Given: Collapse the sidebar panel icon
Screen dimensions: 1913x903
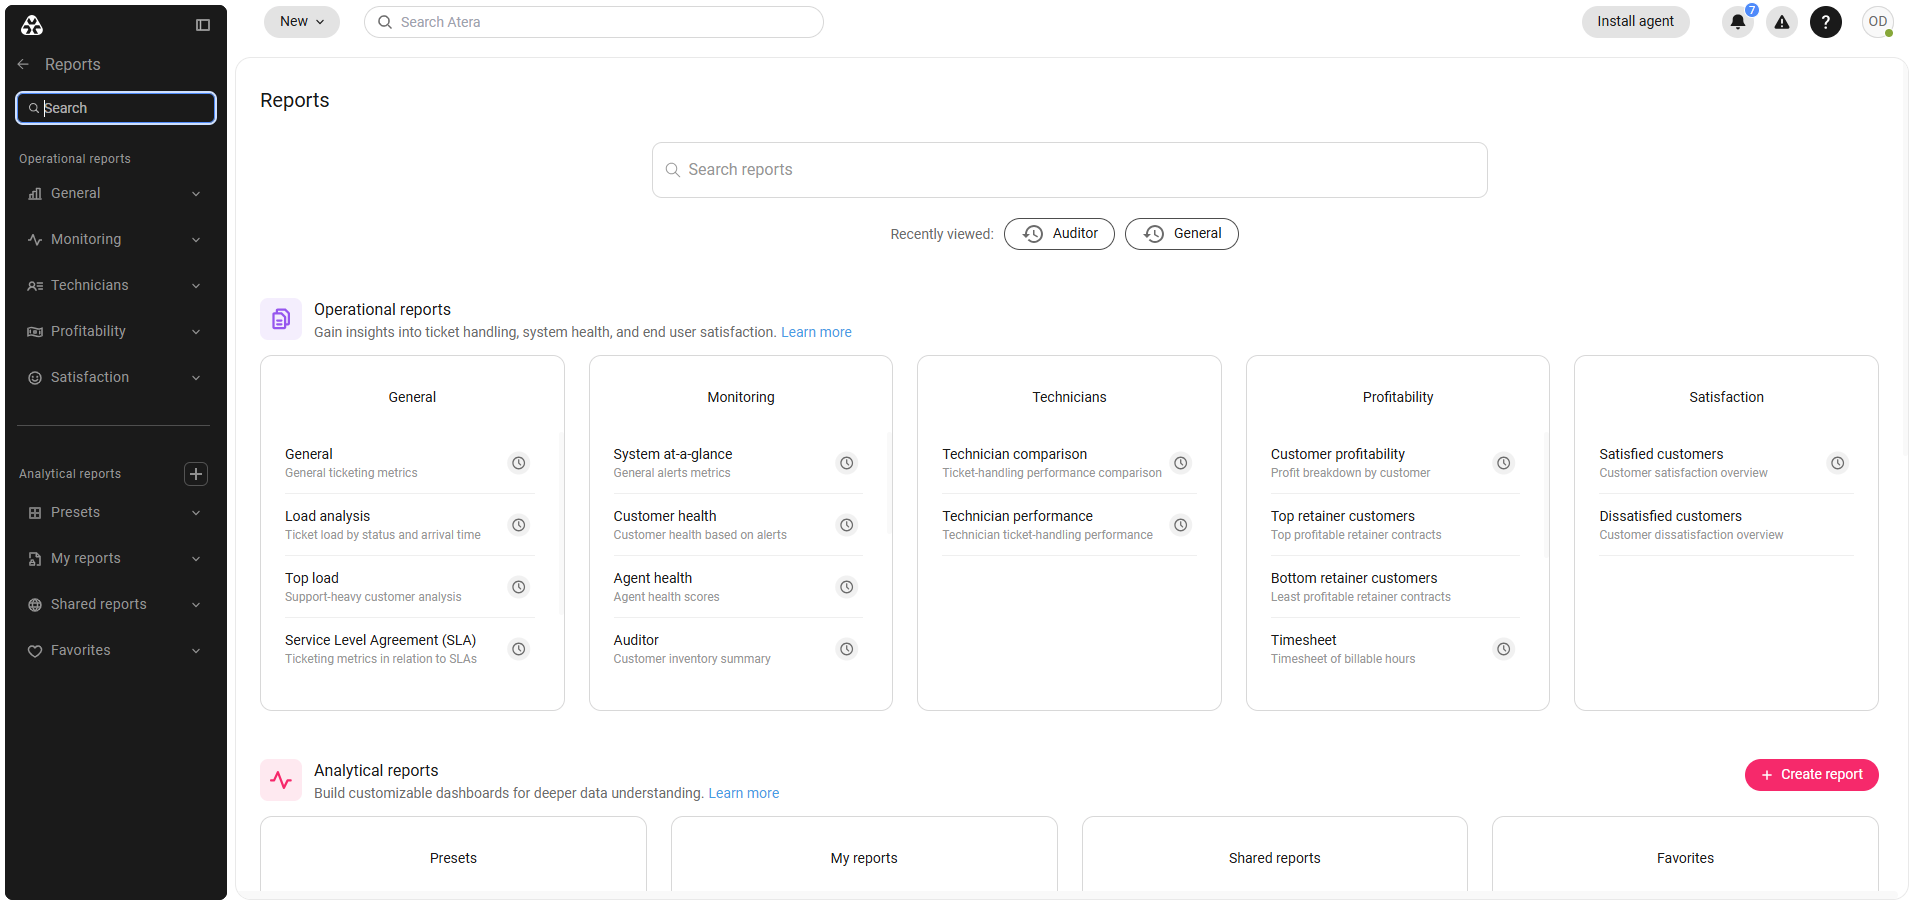Looking at the screenshot, I should (203, 25).
